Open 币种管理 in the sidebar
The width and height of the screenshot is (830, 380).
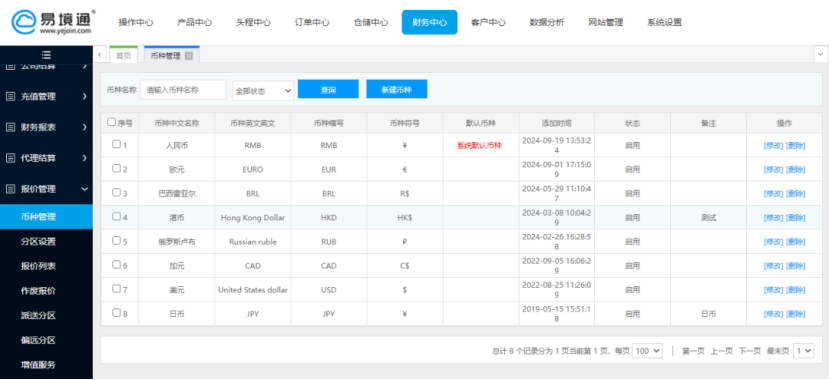coord(46,216)
